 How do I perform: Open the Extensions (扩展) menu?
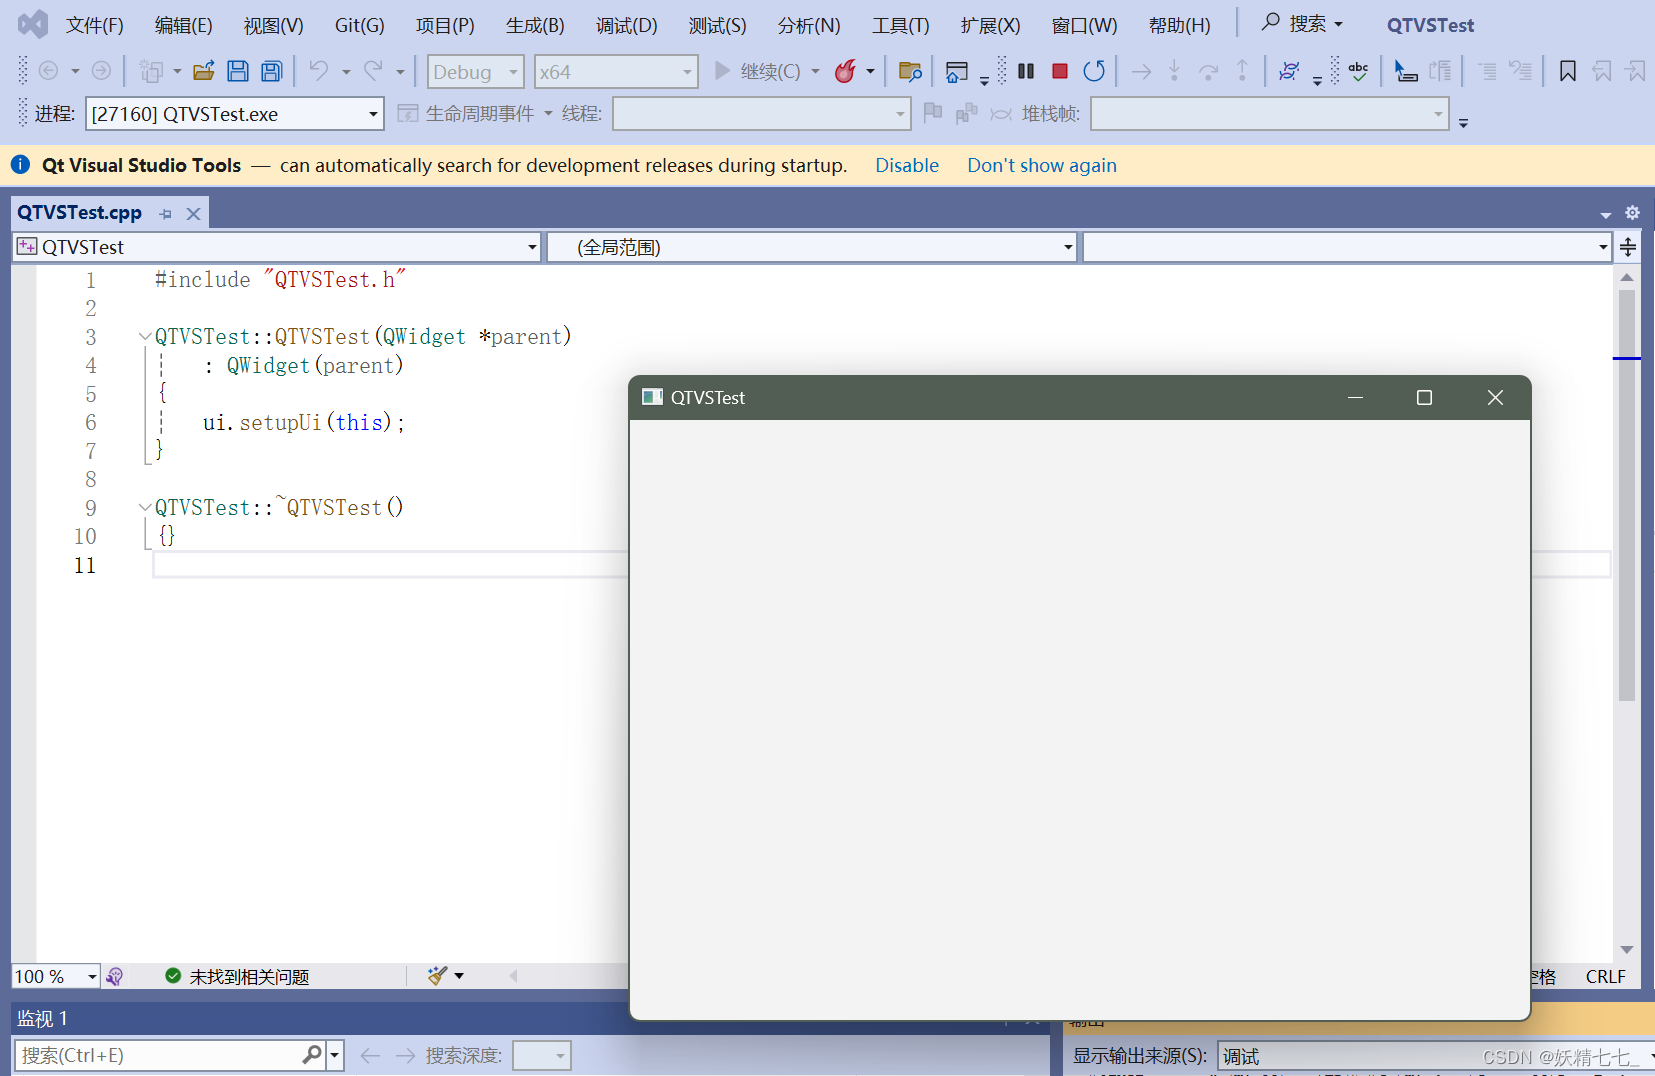991,25
